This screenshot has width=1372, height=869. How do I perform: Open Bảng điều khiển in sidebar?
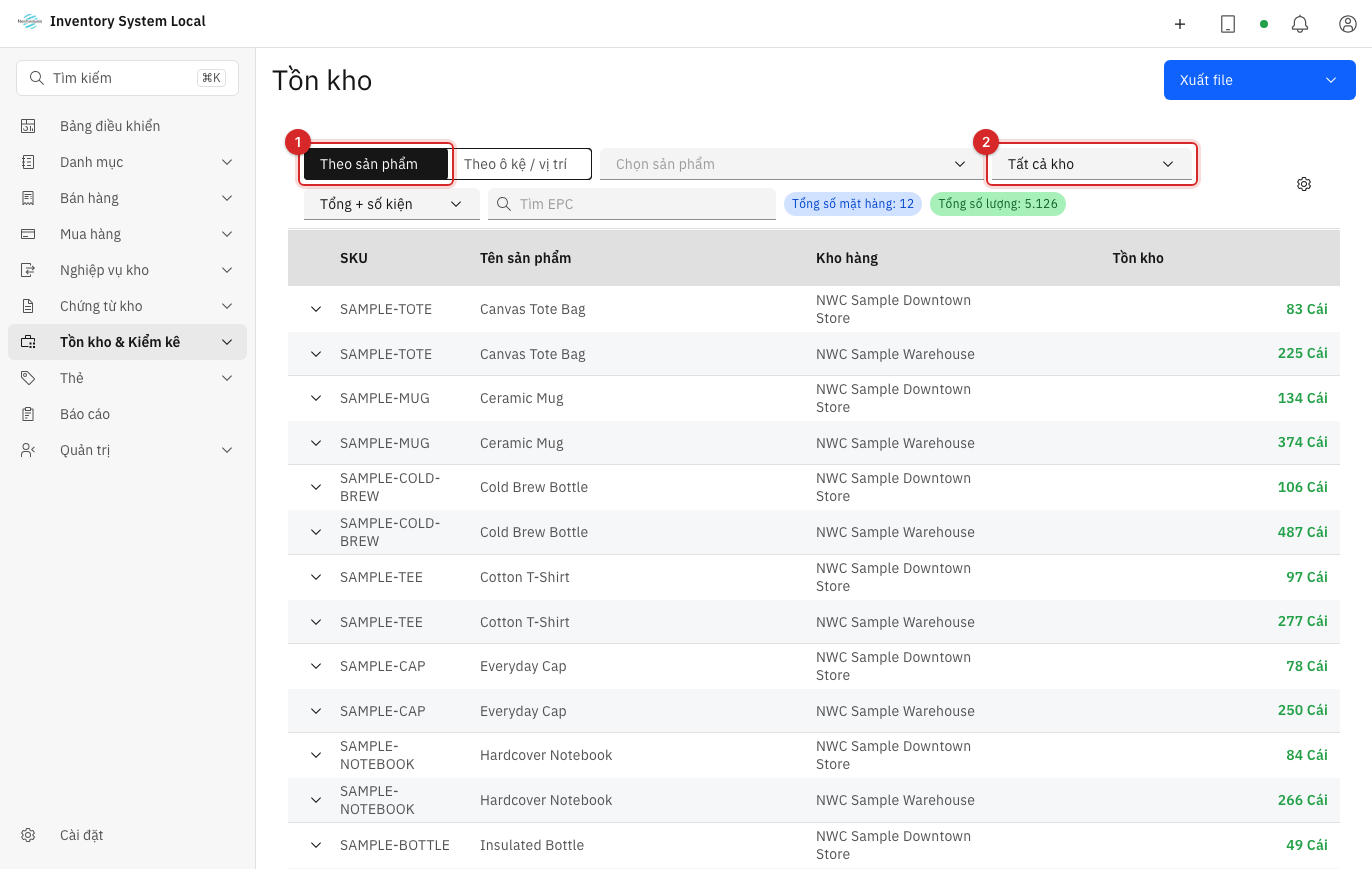tap(127, 126)
